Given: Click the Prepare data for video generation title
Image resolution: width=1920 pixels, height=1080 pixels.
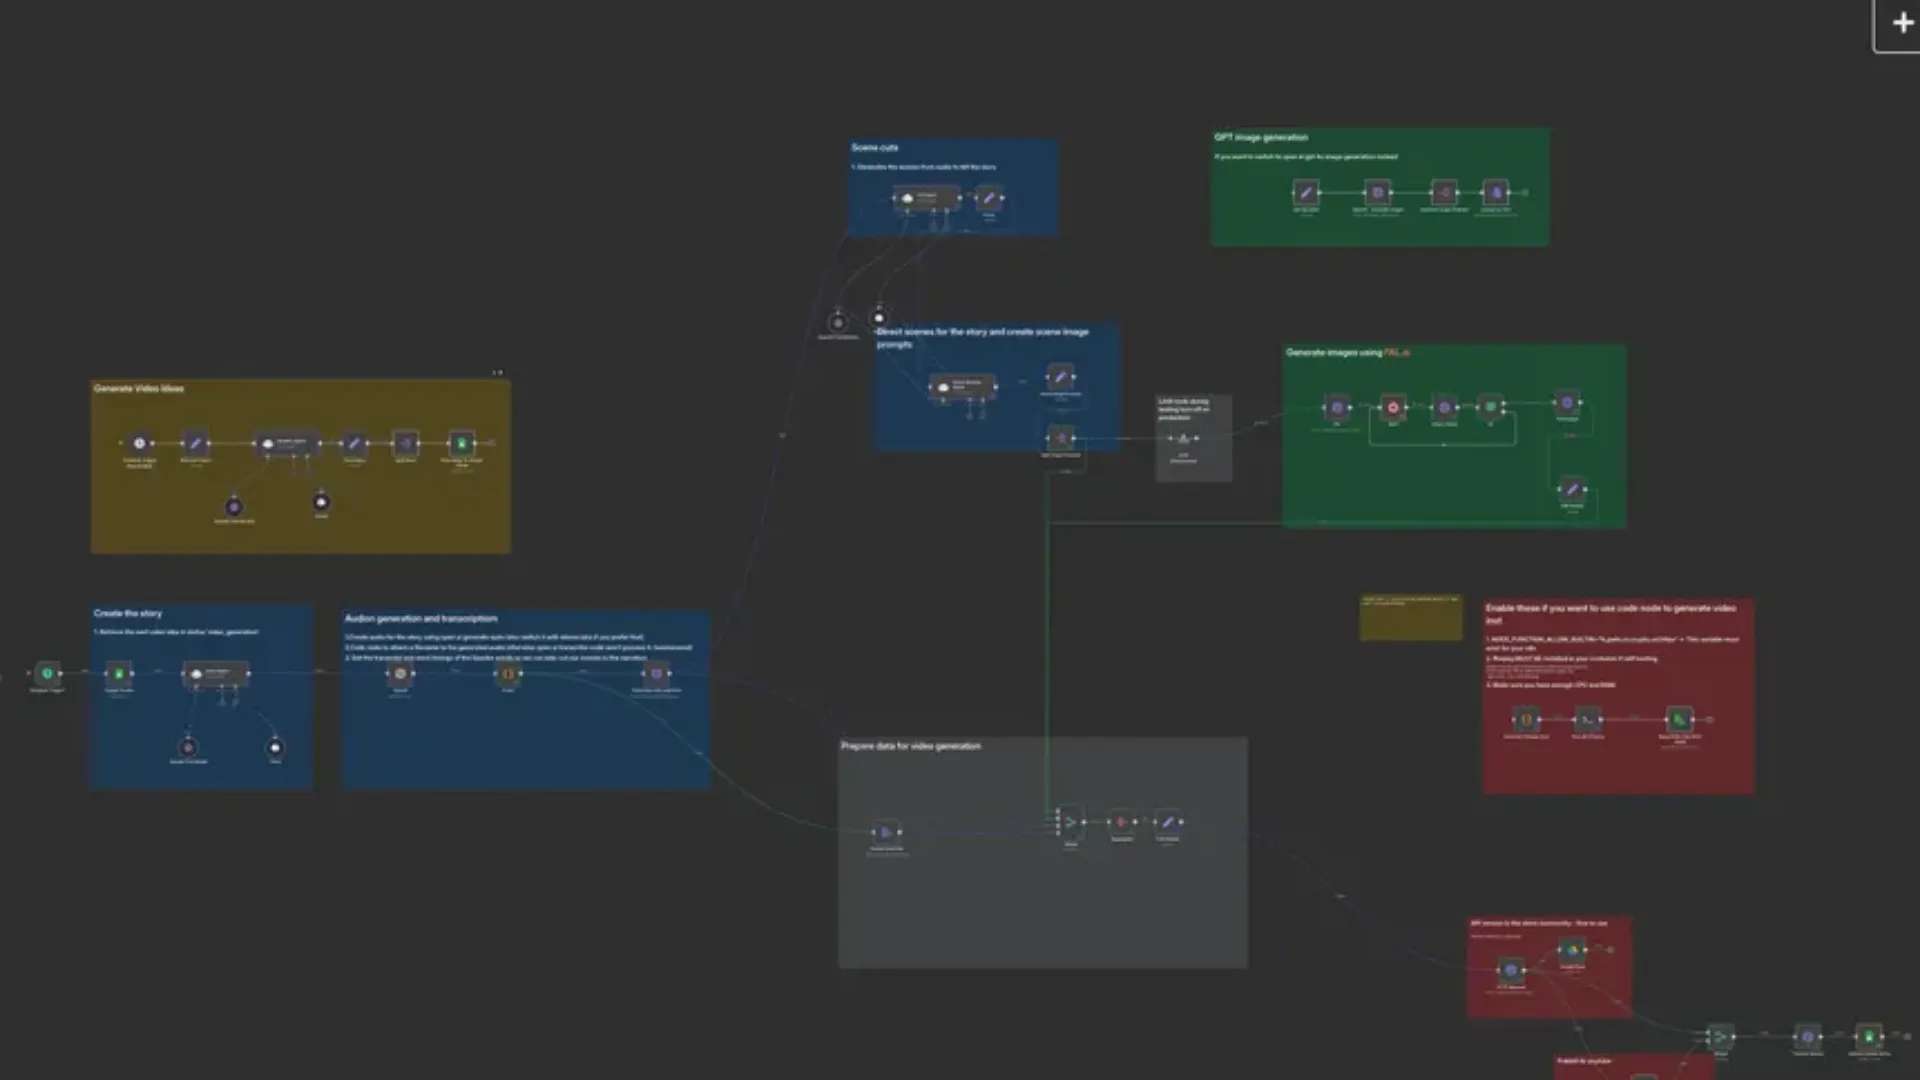Looking at the screenshot, I should 911,746.
